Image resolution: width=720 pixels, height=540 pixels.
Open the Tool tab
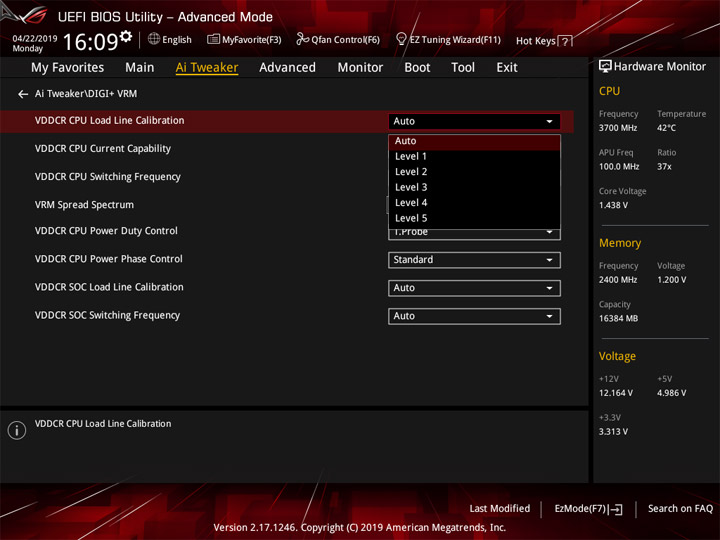pos(463,68)
